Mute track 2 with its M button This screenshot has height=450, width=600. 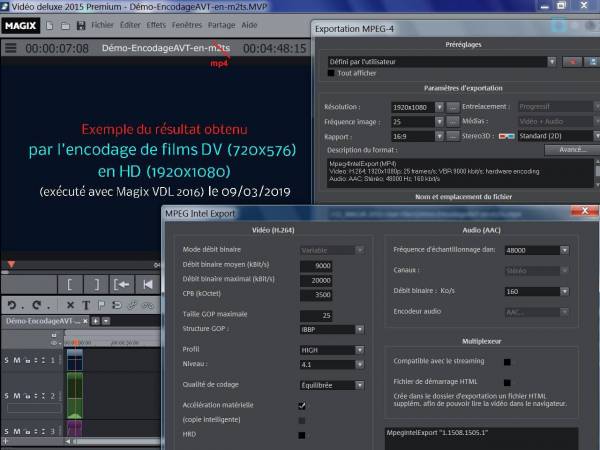click(x=16, y=395)
